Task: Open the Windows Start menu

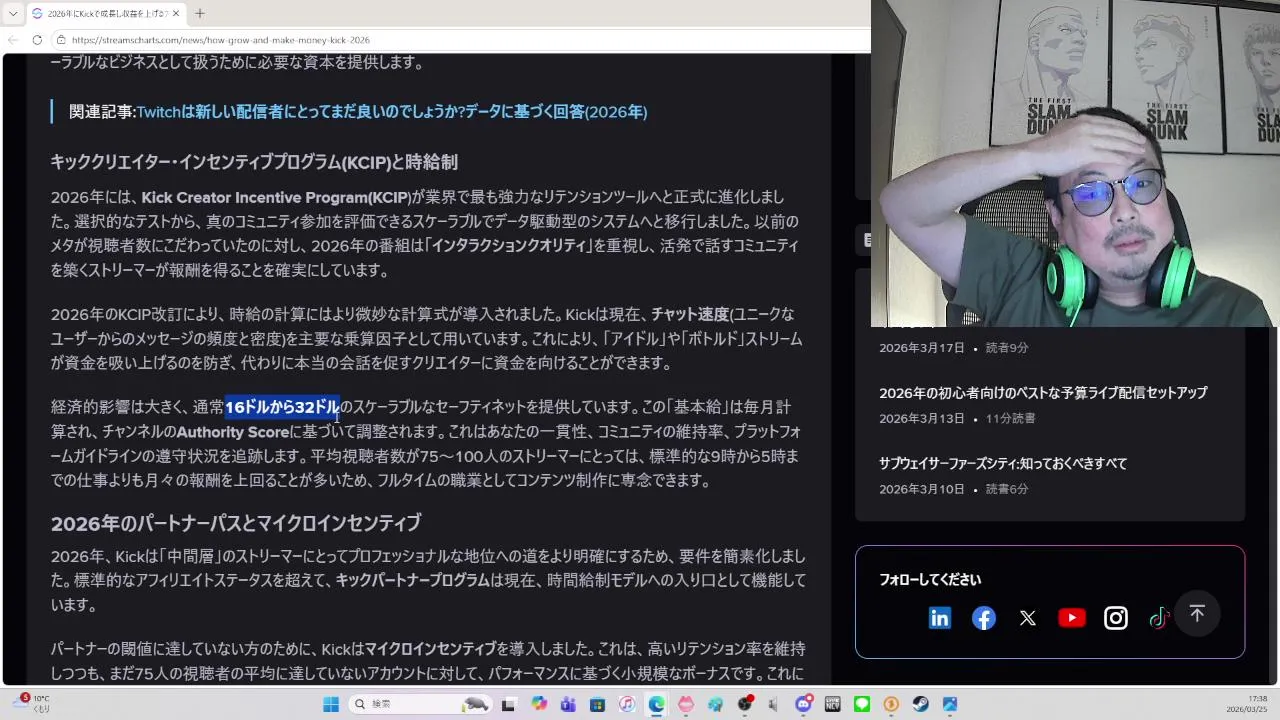Action: (x=331, y=704)
